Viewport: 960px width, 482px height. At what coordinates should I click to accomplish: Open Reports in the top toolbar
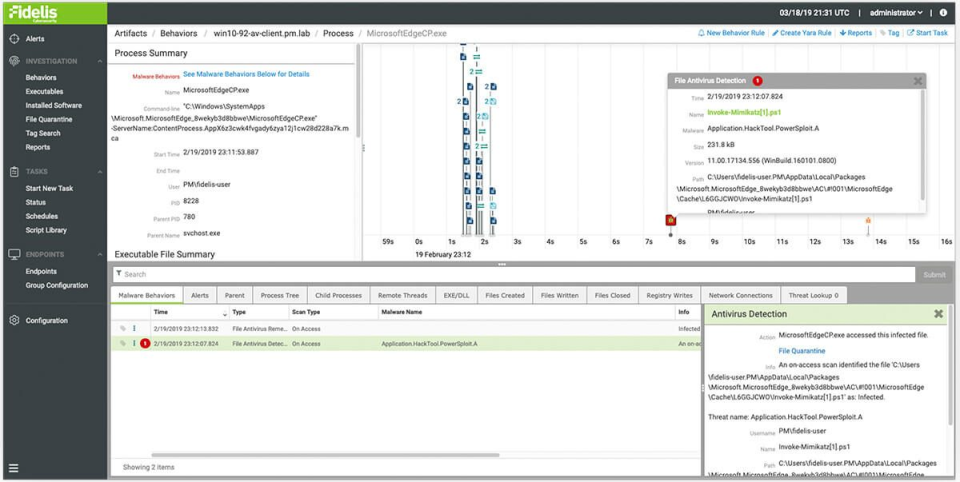(x=855, y=33)
